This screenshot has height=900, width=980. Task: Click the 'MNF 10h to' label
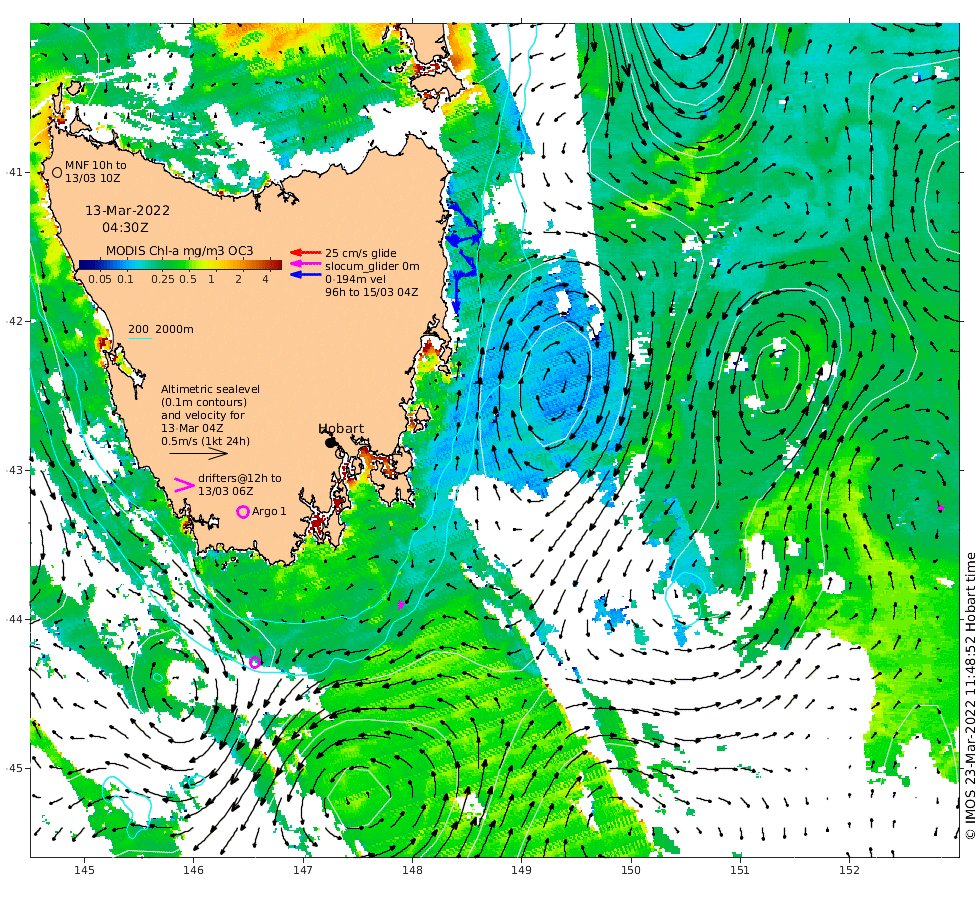pyautogui.click(x=96, y=165)
